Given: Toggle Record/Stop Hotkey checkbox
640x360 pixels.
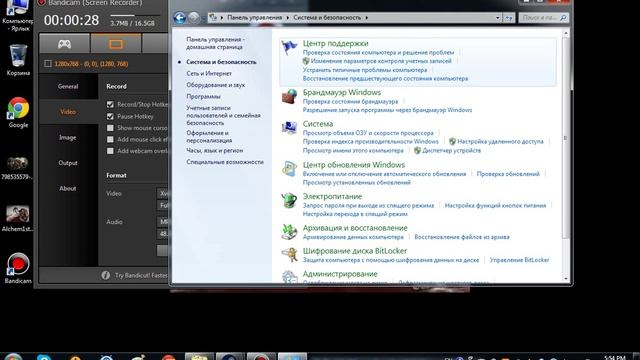Looking at the screenshot, I should click(110, 104).
